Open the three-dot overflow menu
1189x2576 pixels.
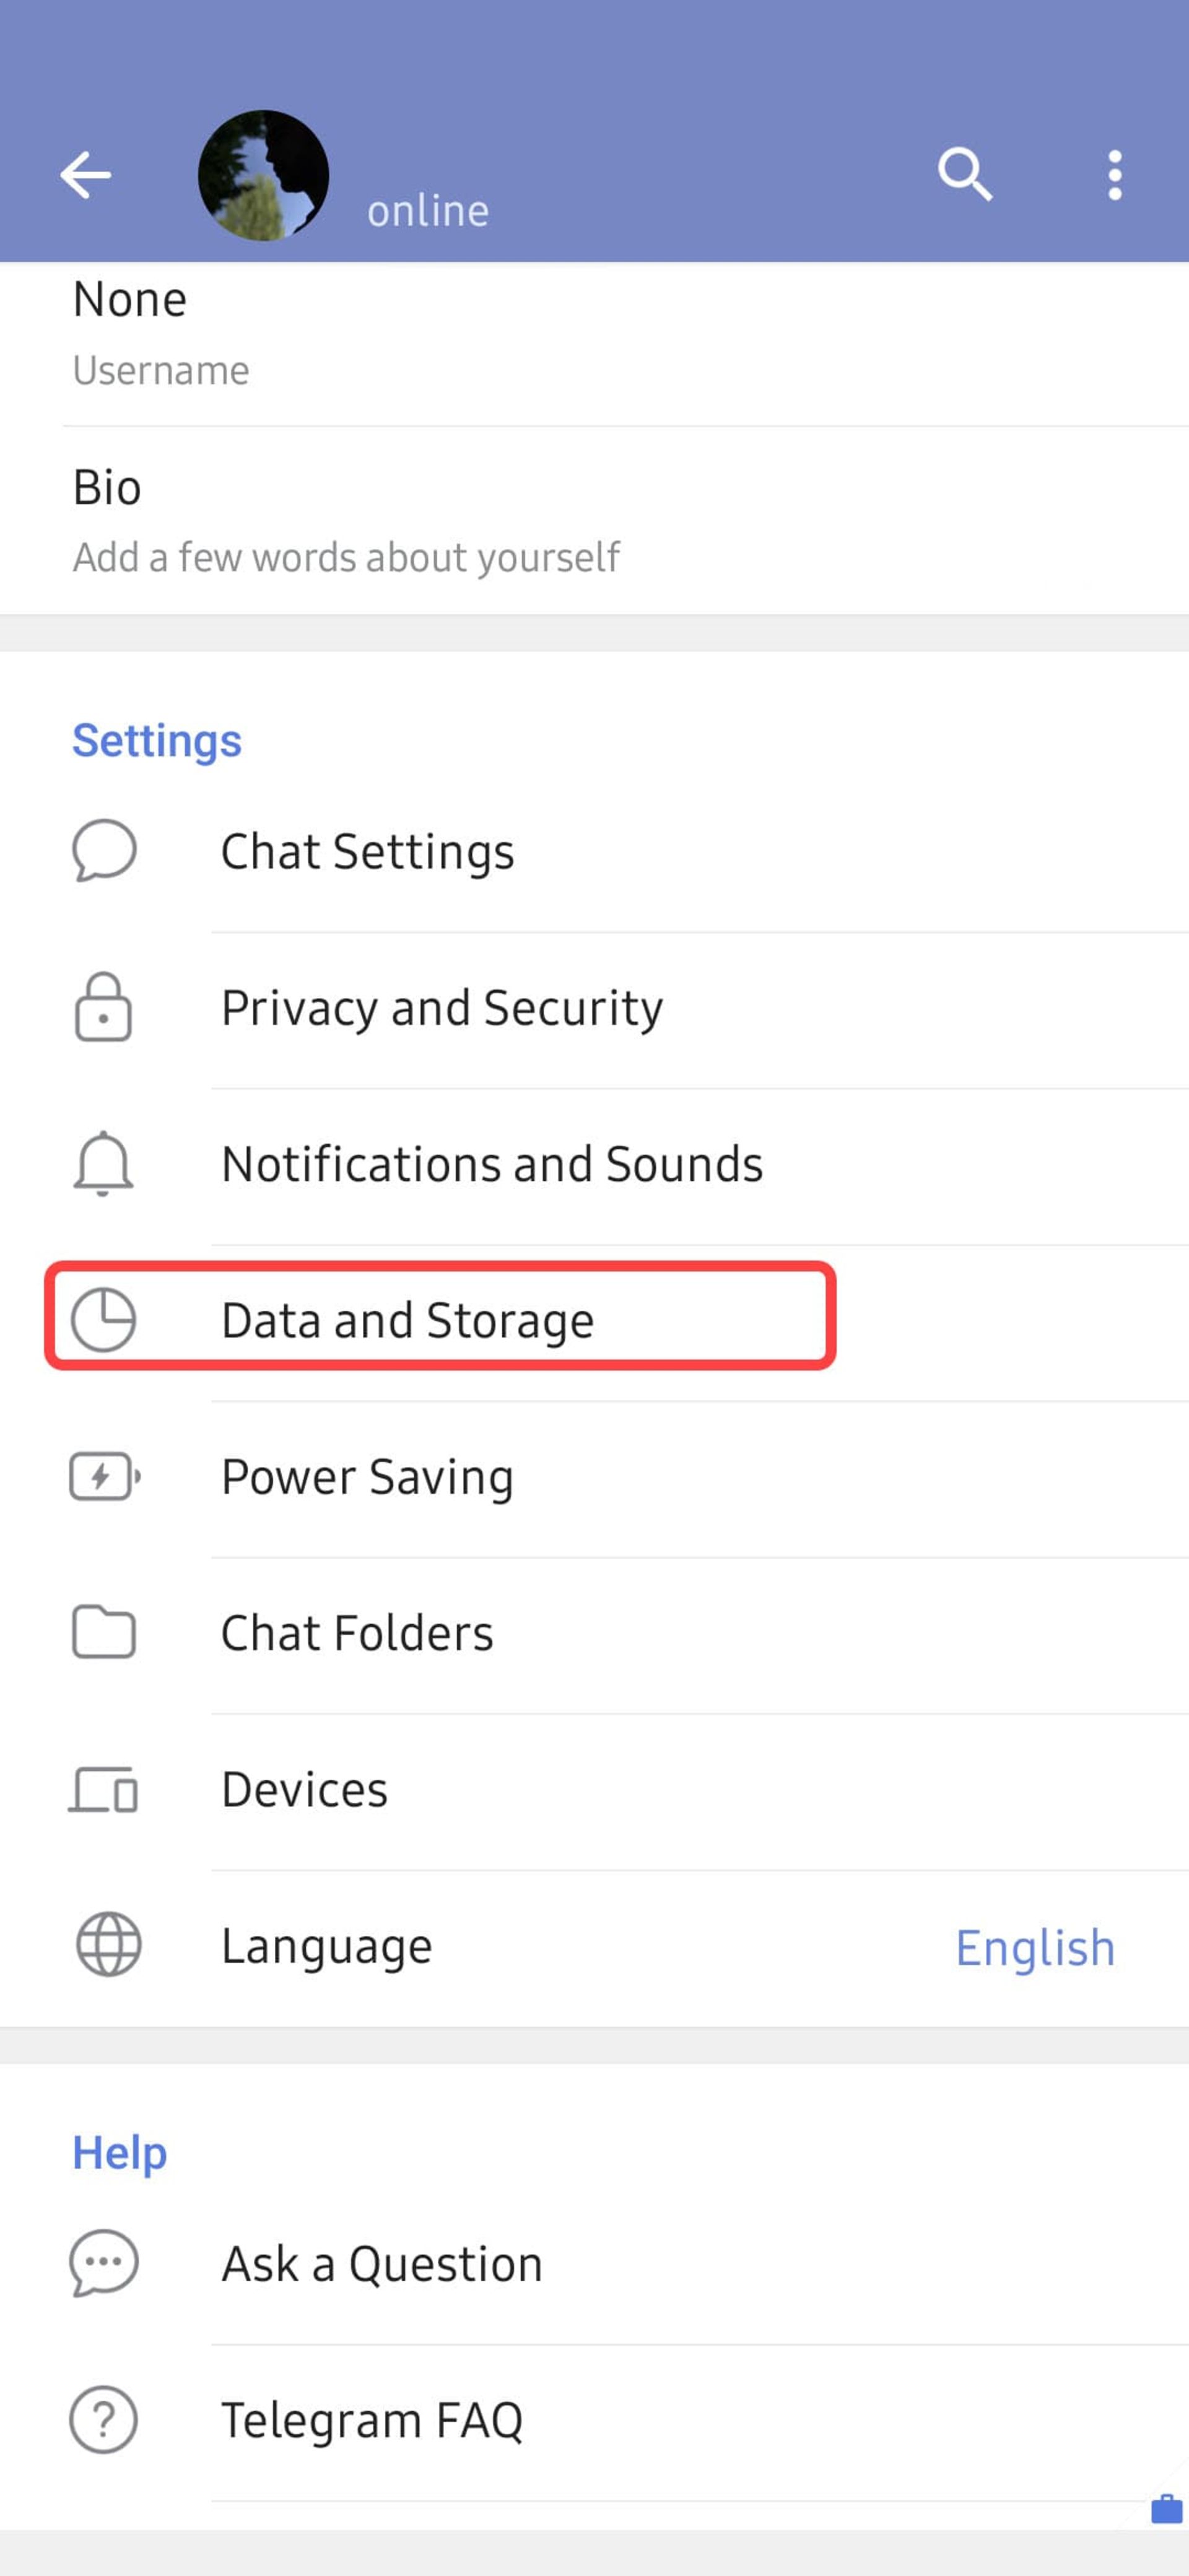[1114, 175]
